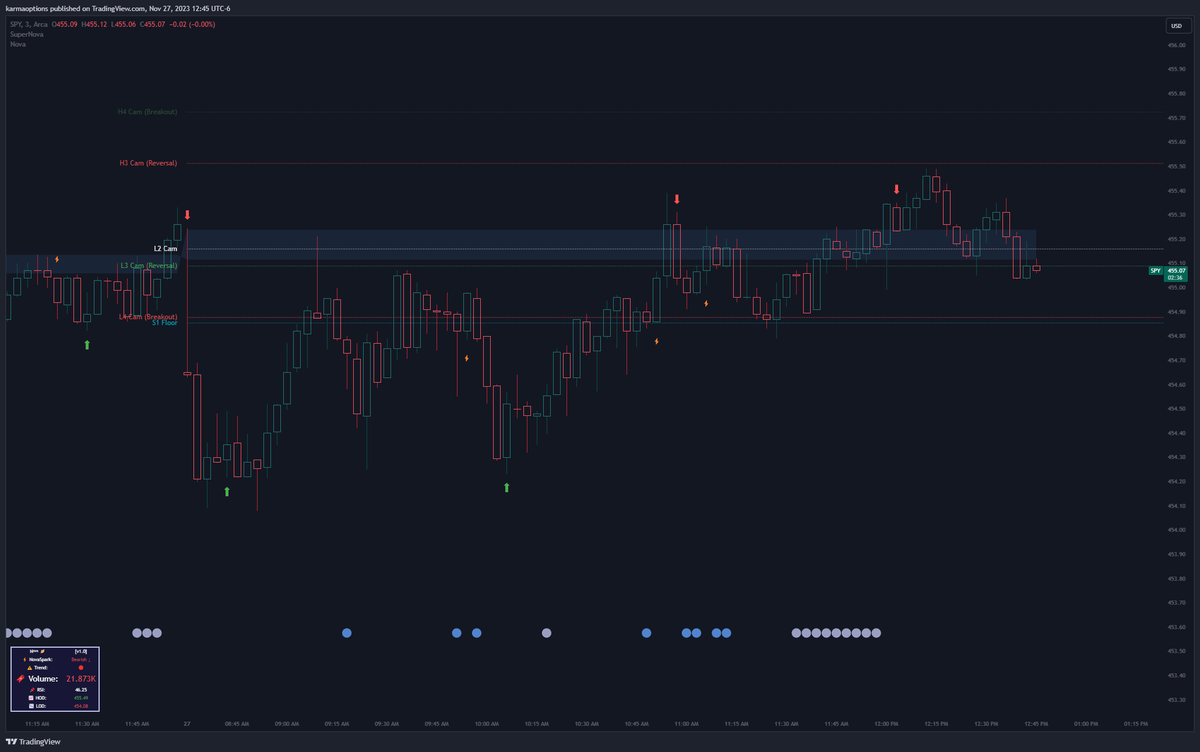Click the pin icon beside RSI
Image resolution: width=1200 pixels, height=752 pixels.
(32, 690)
